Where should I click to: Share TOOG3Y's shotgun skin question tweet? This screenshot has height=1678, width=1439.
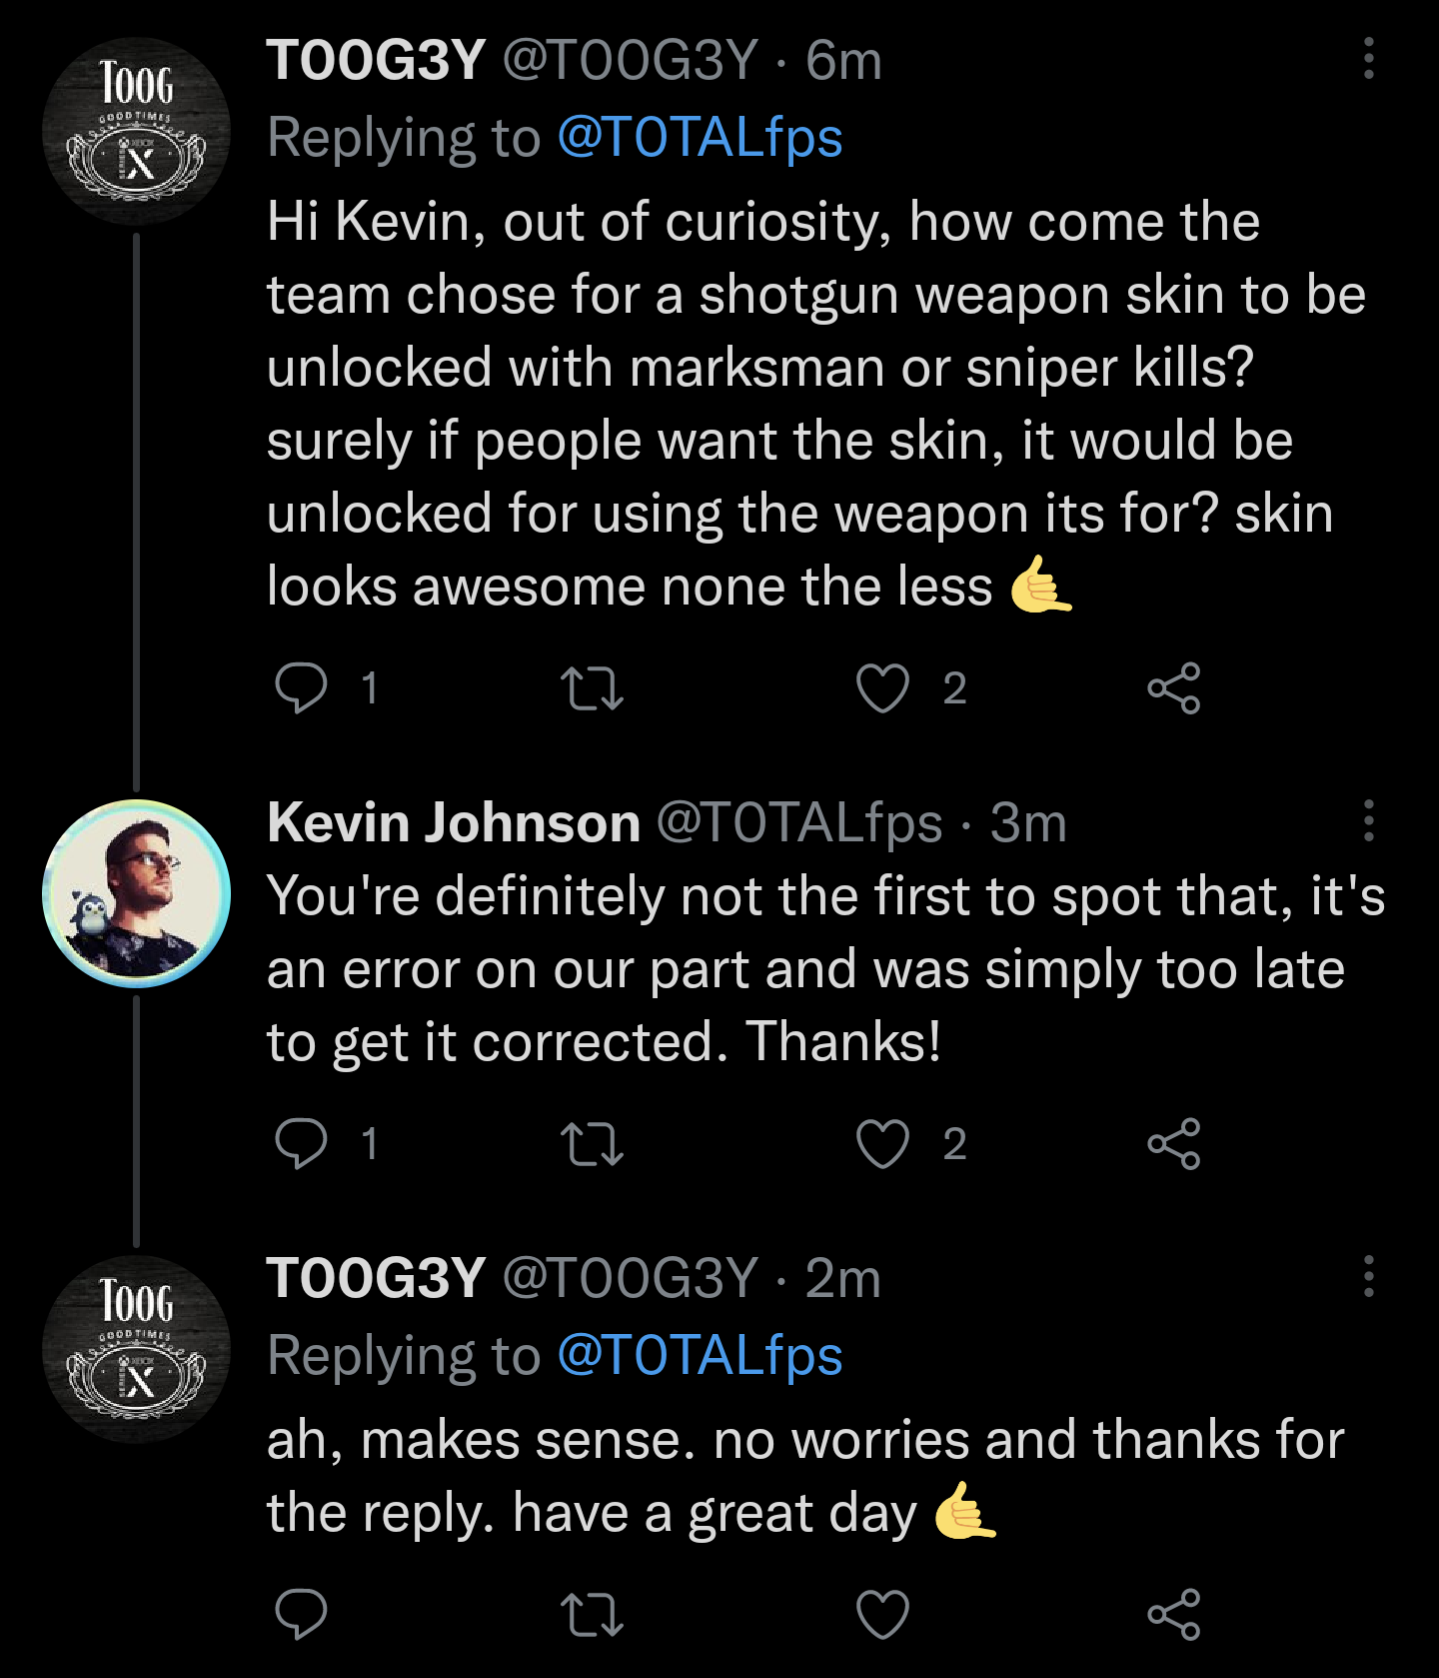click(x=1174, y=689)
